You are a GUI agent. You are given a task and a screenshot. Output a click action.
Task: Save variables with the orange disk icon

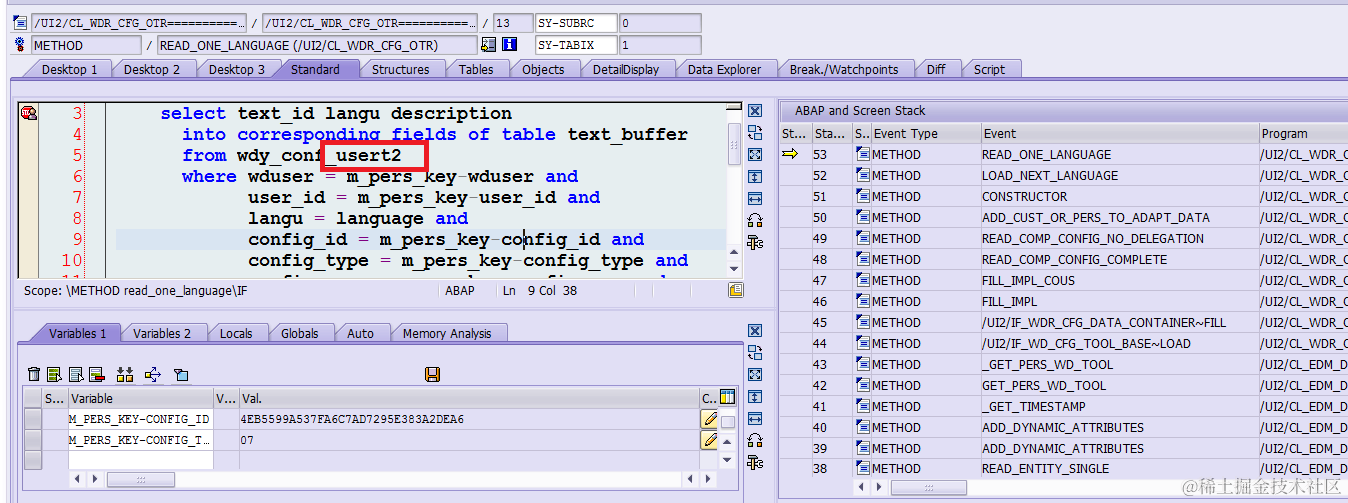(x=433, y=374)
